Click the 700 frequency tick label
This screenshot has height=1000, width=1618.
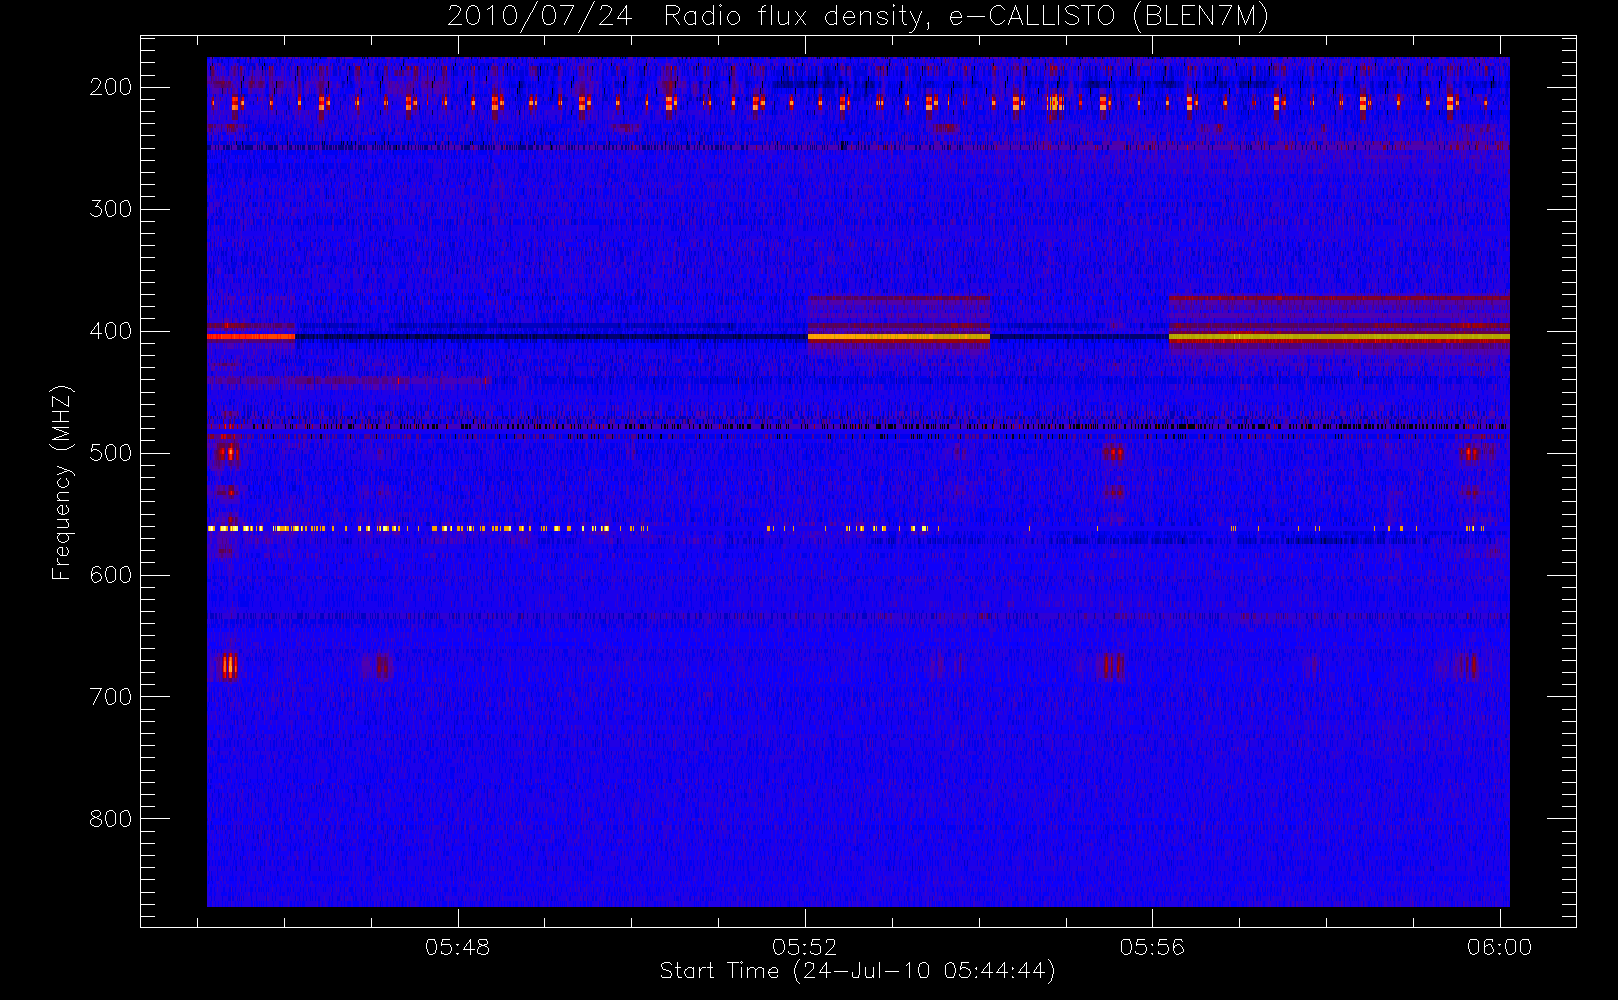click(111, 697)
